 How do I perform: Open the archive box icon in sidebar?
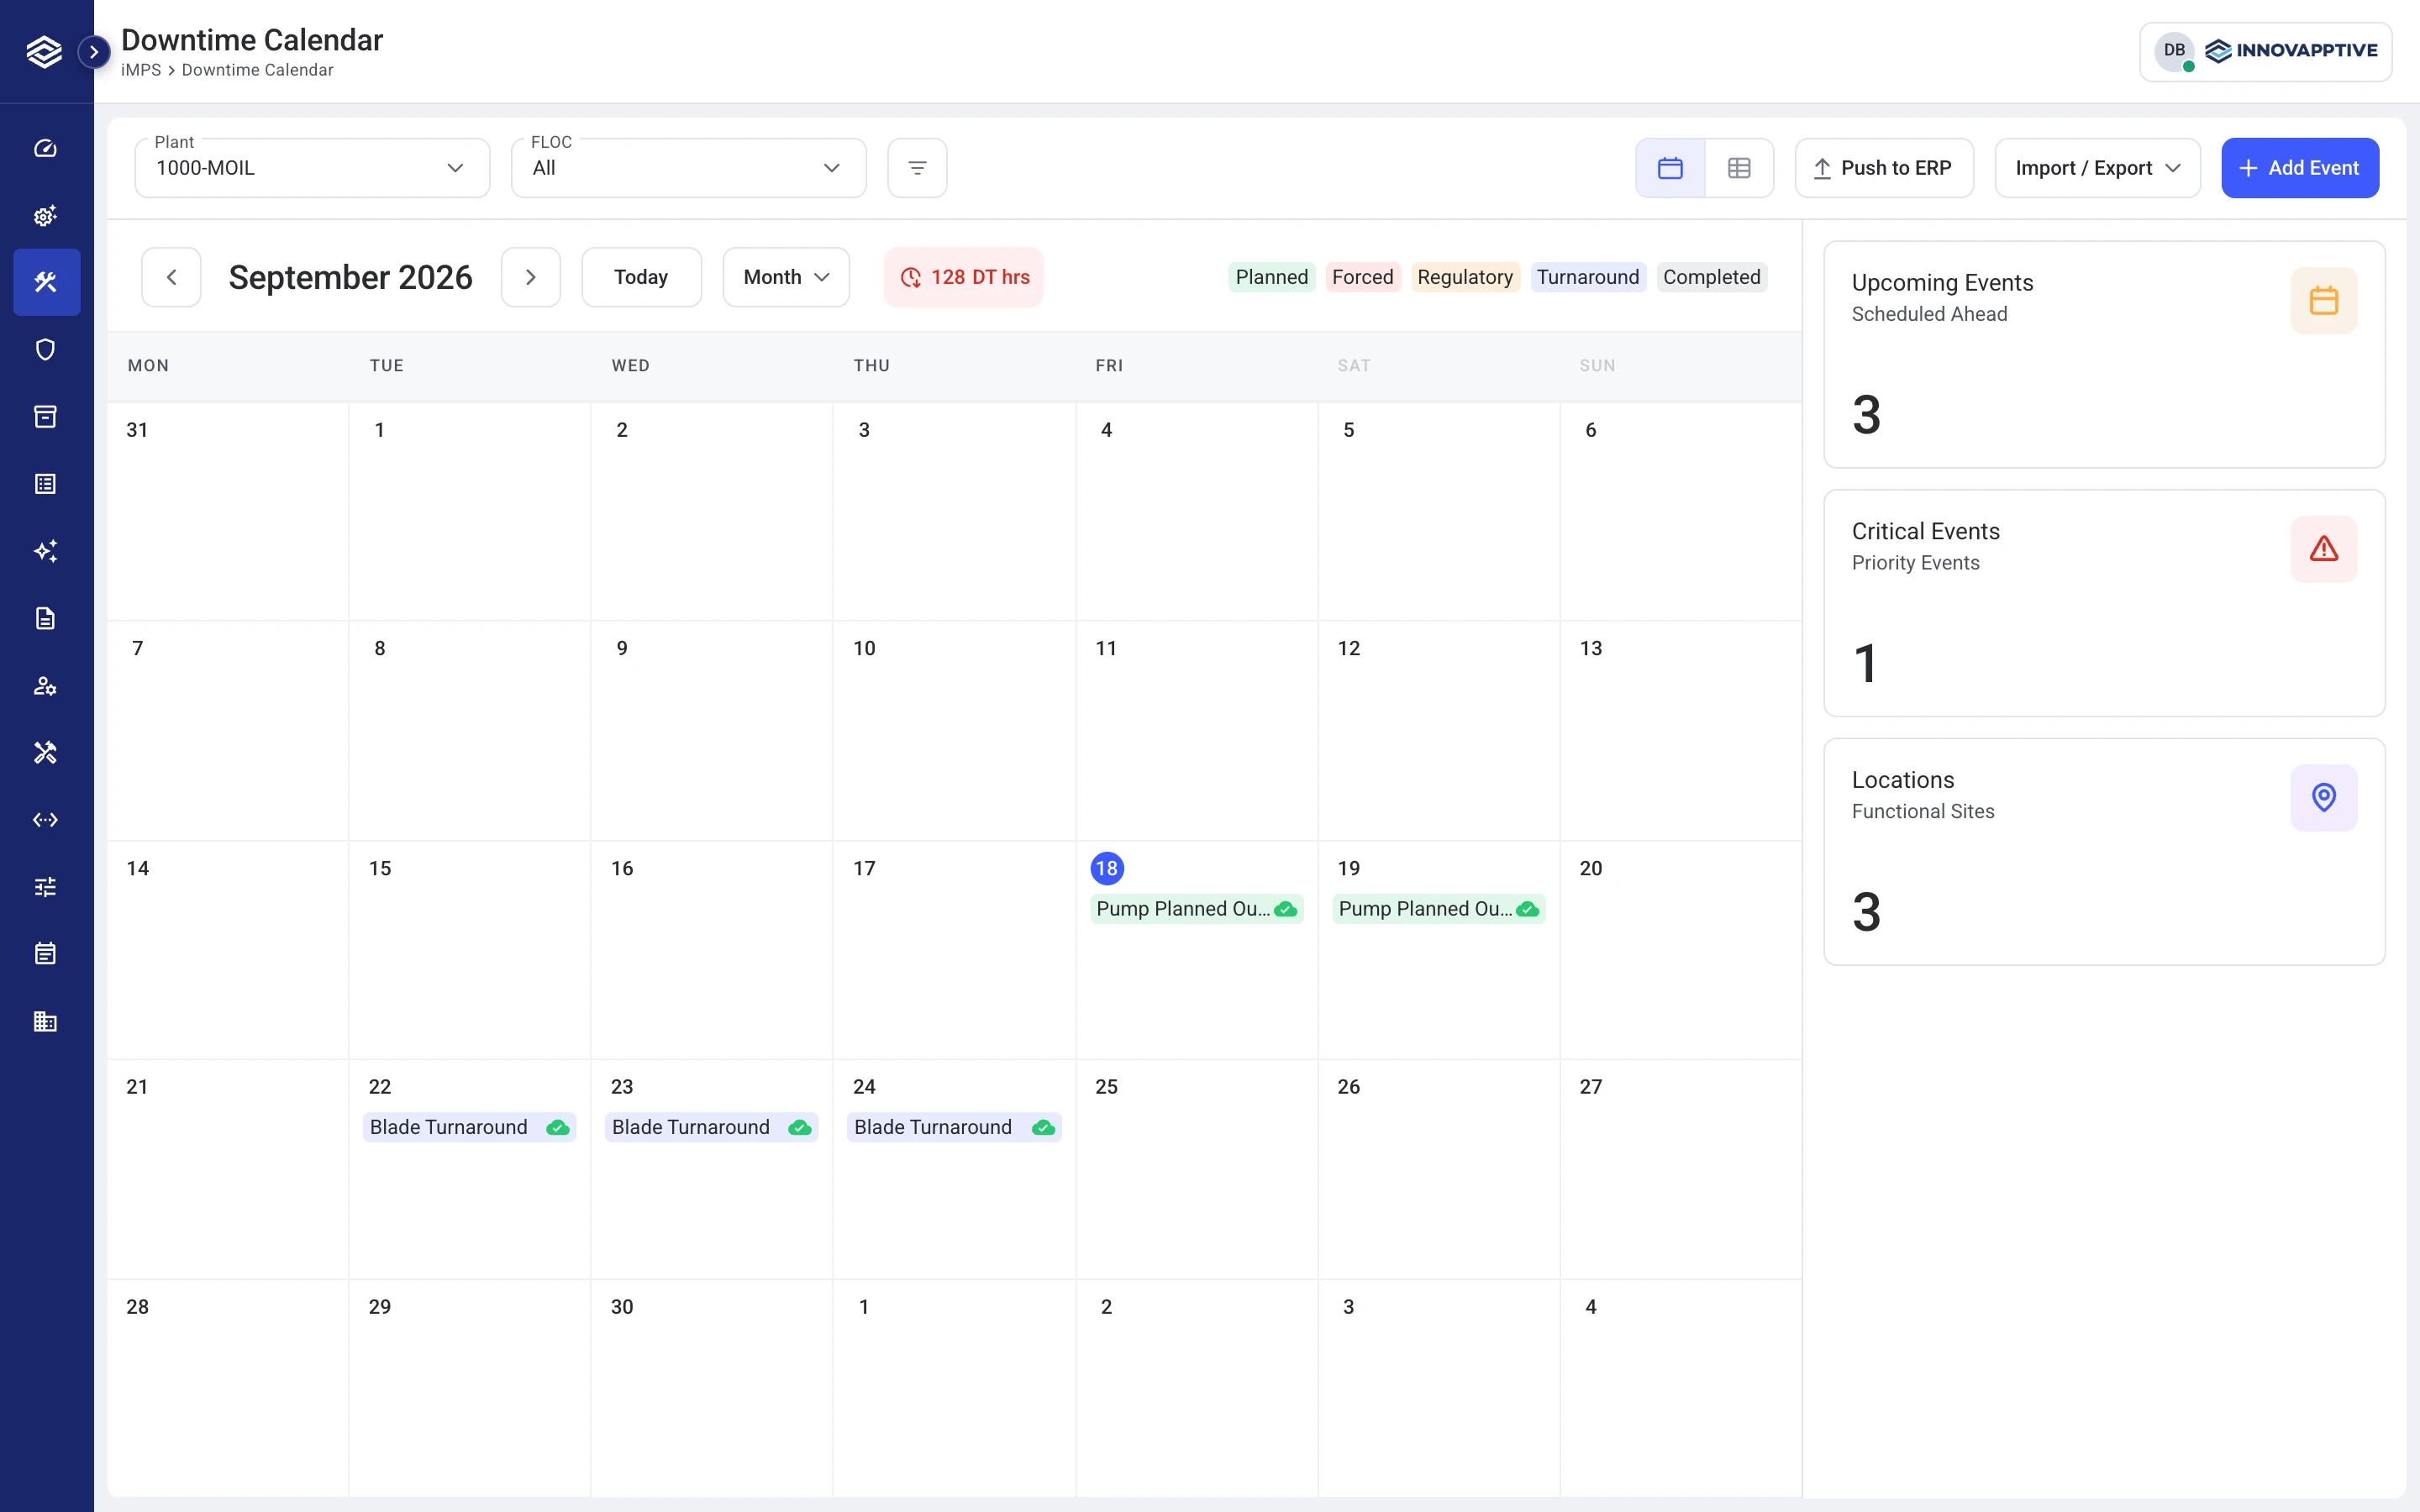click(x=45, y=416)
